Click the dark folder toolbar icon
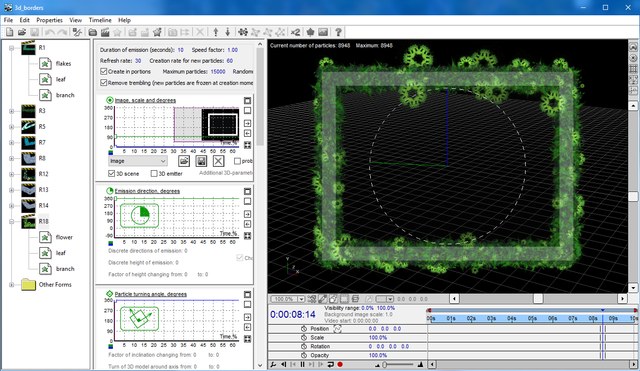 click(x=93, y=32)
